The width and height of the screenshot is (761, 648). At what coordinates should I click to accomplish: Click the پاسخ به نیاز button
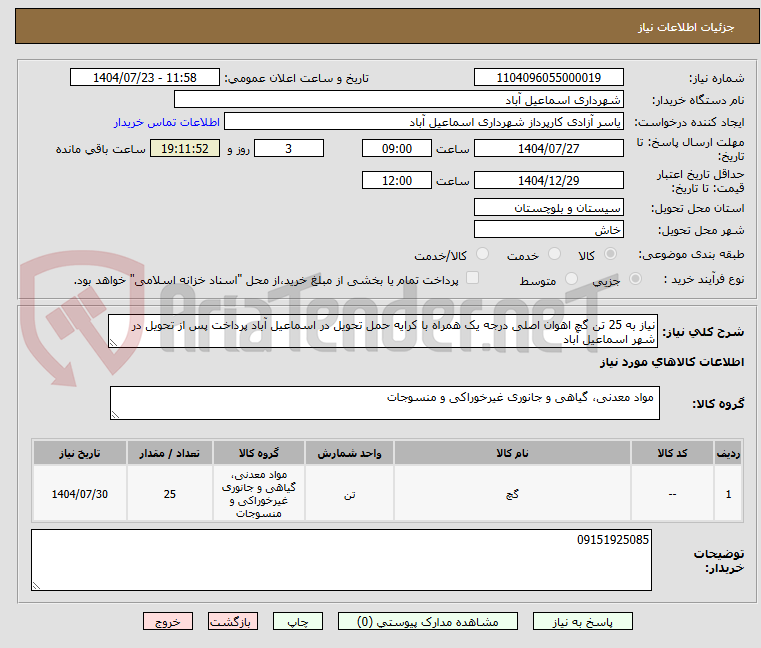pyautogui.click(x=582, y=621)
